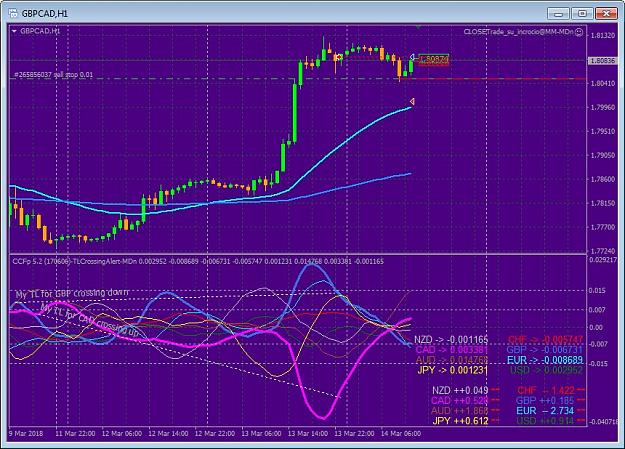Click the 1.79510 price scale label
The image size is (625, 449).
pos(602,131)
